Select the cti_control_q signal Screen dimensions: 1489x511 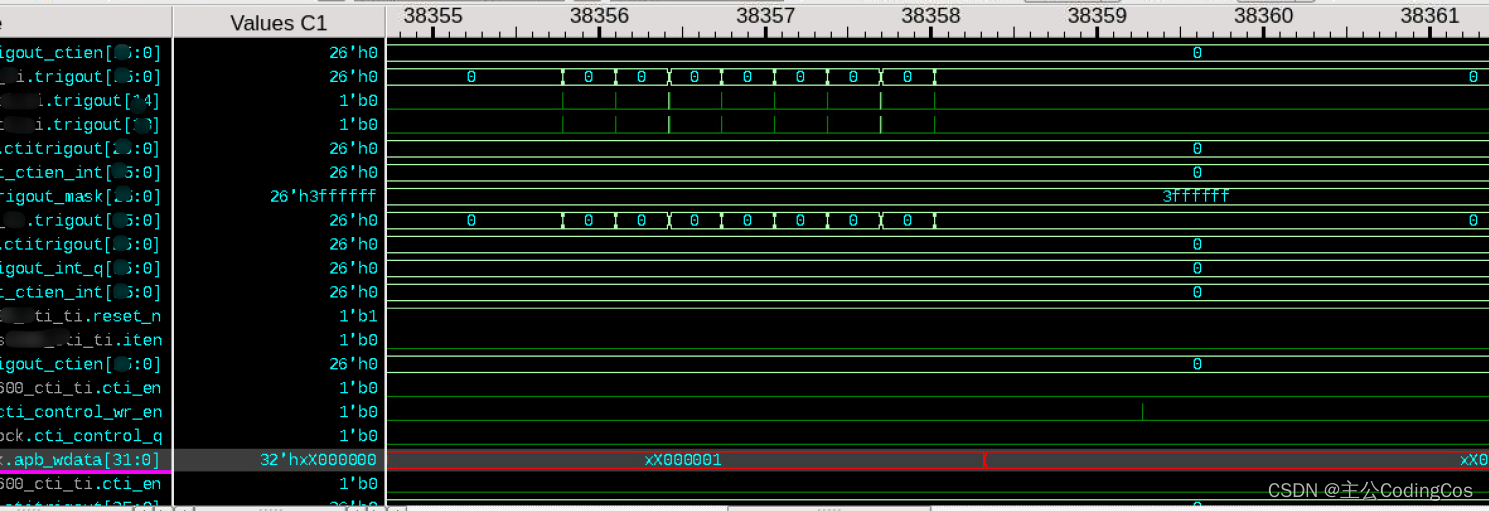coord(81,436)
